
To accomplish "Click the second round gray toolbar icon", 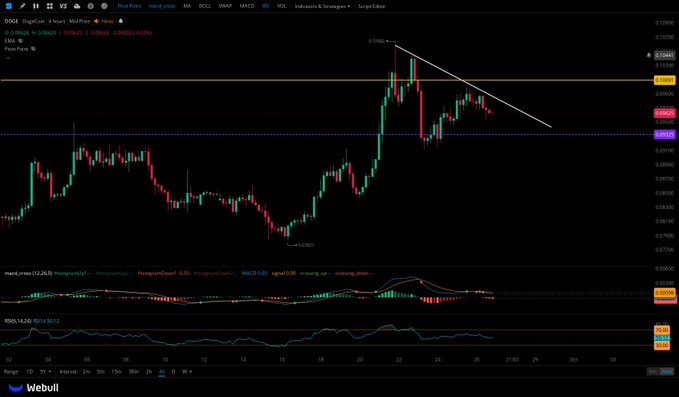I will [x=104, y=6].
